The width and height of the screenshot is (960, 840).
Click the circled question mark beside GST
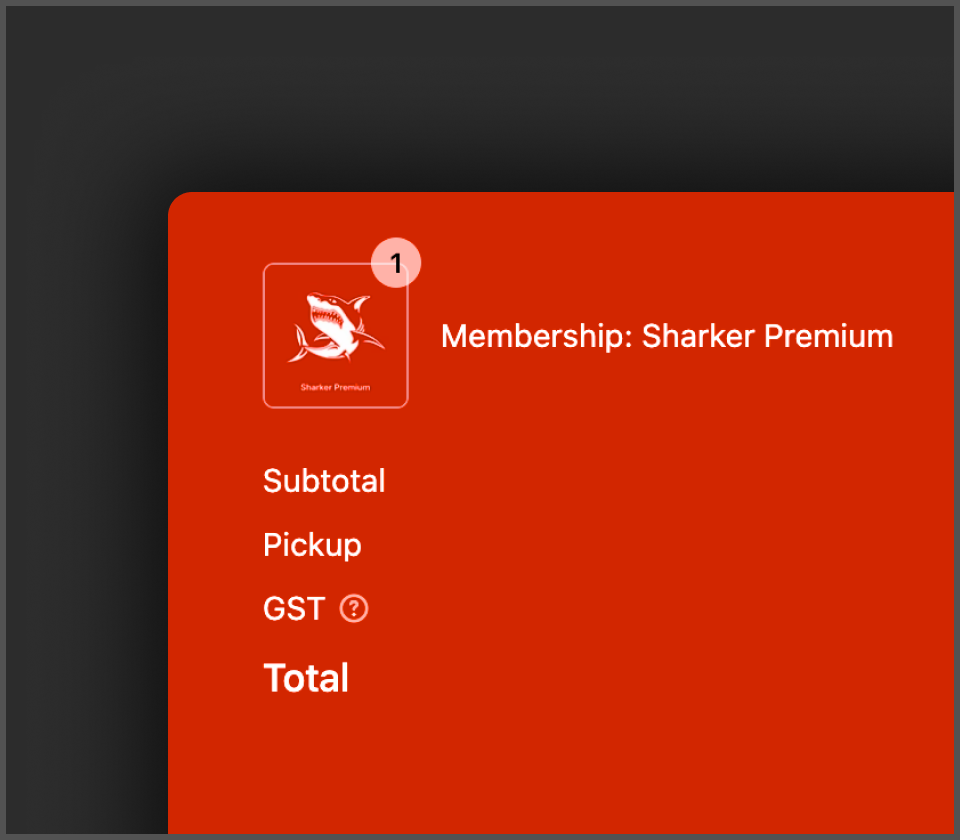353,608
